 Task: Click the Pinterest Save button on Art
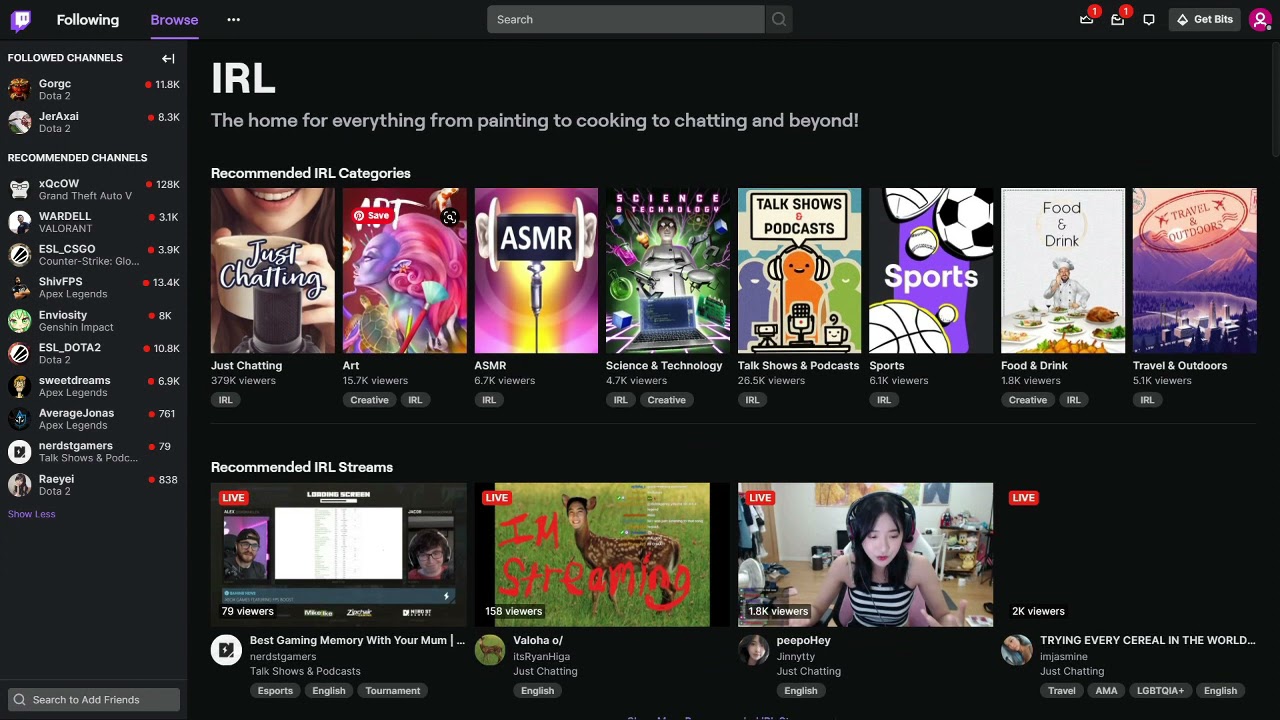[371, 215]
